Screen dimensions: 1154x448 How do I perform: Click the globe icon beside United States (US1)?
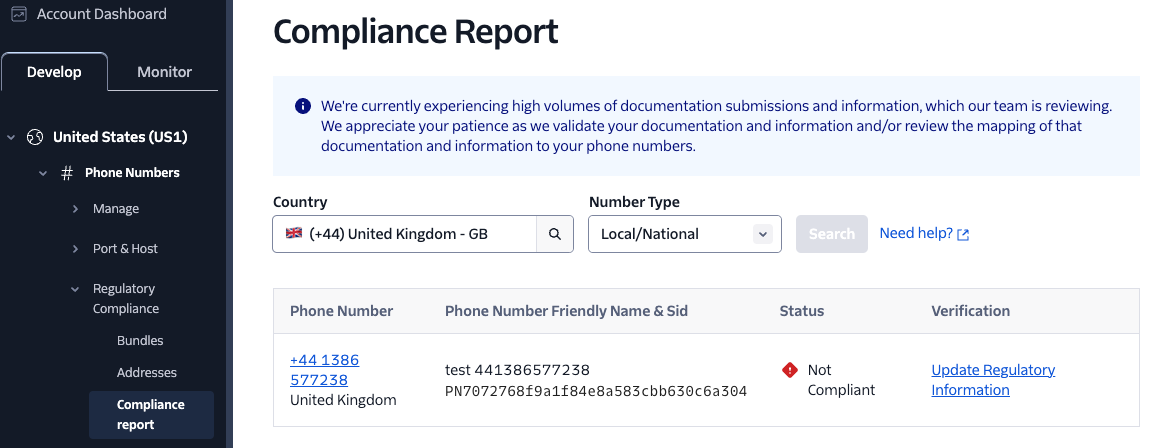[x=35, y=137]
